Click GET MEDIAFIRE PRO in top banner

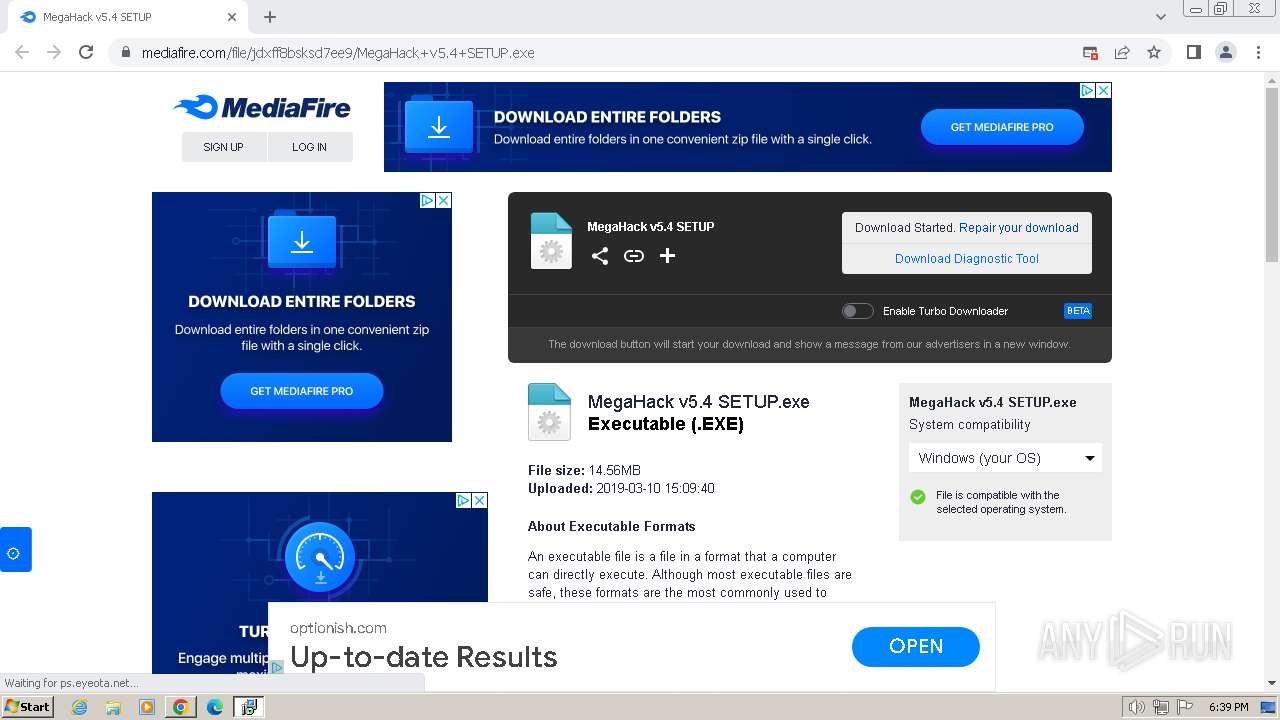point(1002,127)
